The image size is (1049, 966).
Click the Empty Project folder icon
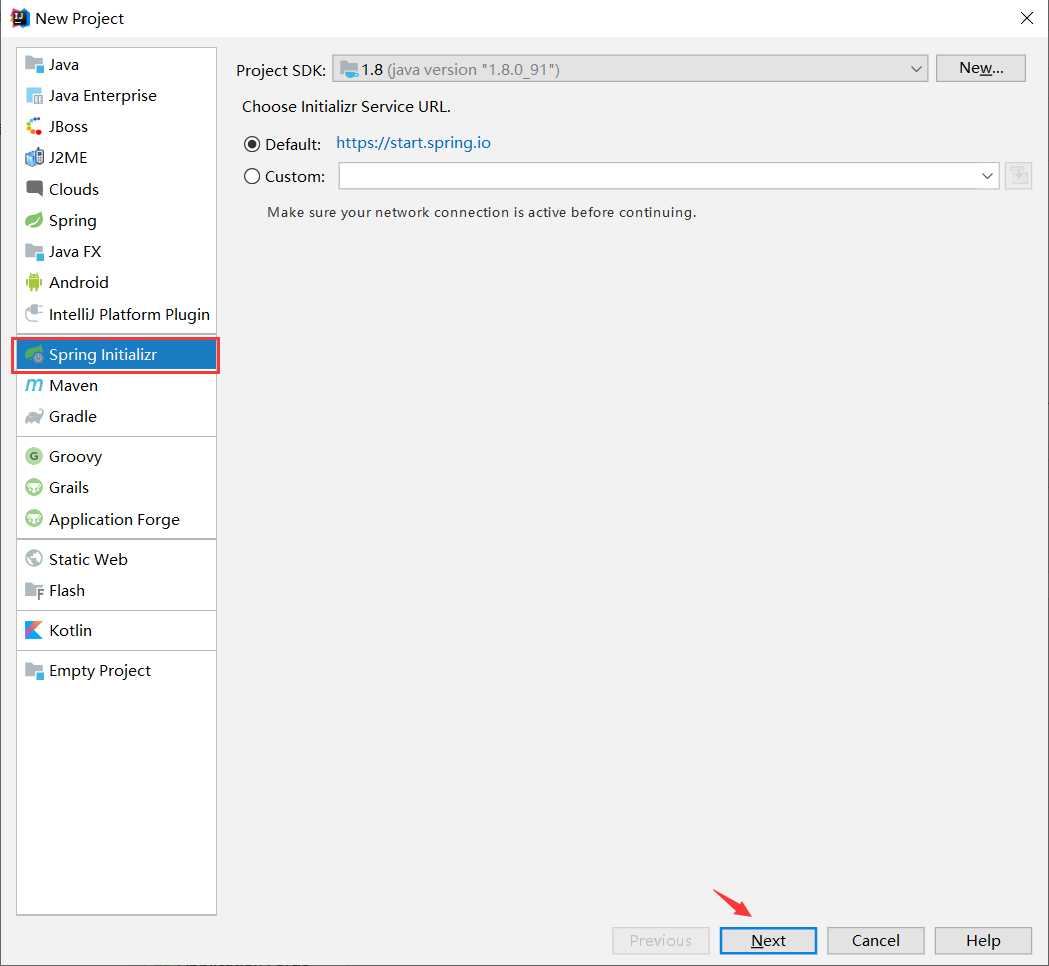[x=34, y=670]
